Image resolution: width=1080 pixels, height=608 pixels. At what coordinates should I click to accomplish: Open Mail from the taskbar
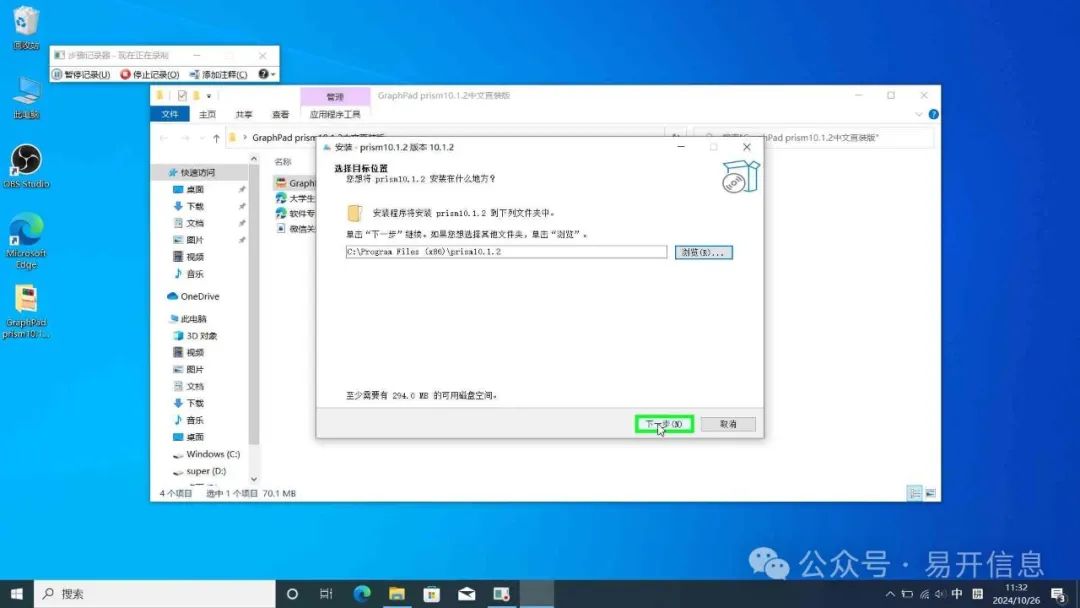point(466,594)
